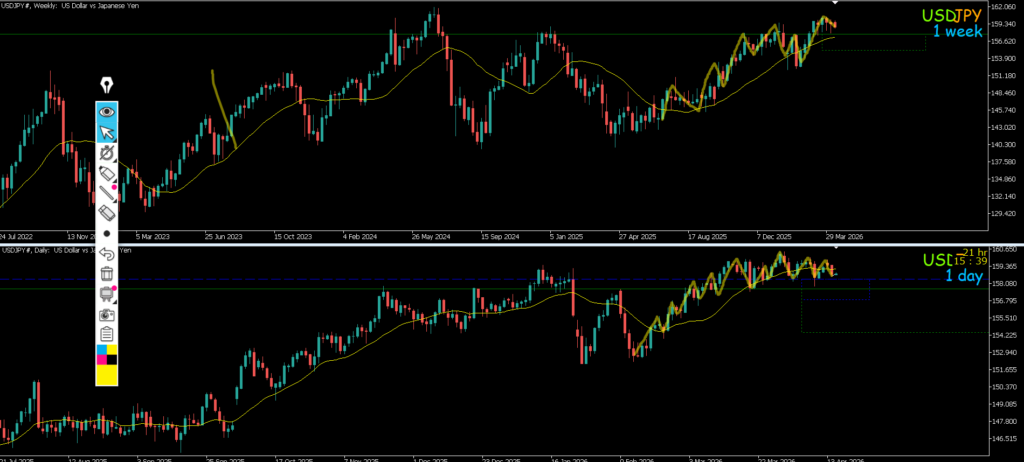The height and width of the screenshot is (462, 1024).
Task: Pick the magenta color swatch
Action: (101, 360)
